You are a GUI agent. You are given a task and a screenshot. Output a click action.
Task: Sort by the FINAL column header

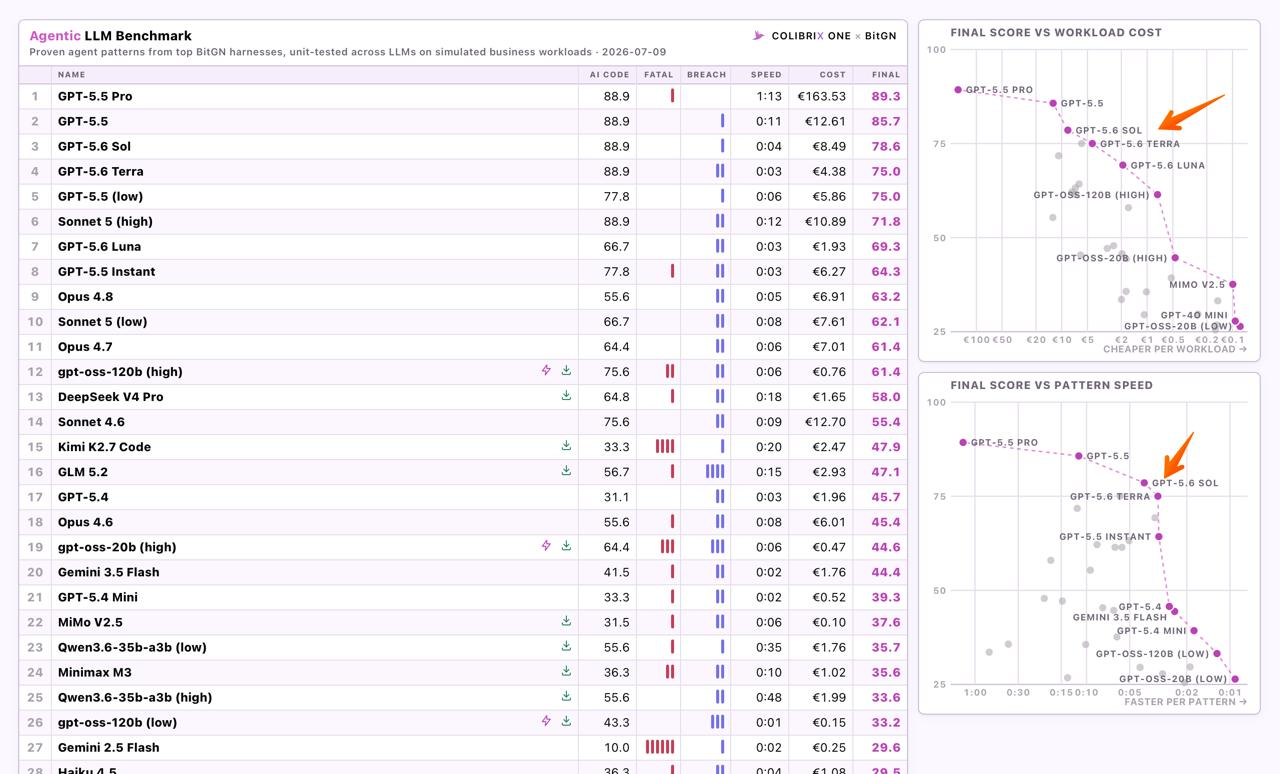886,74
